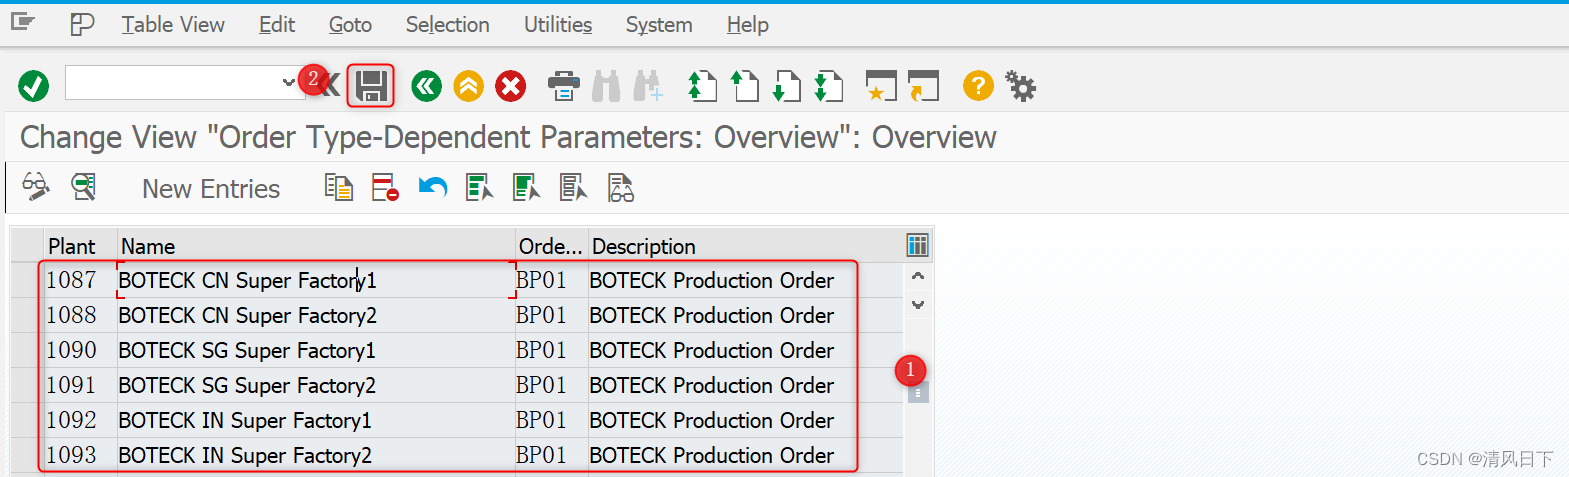Screen dimensions: 1569x477
Task: Open the table column settings icon
Action: pyautogui.click(x=917, y=245)
